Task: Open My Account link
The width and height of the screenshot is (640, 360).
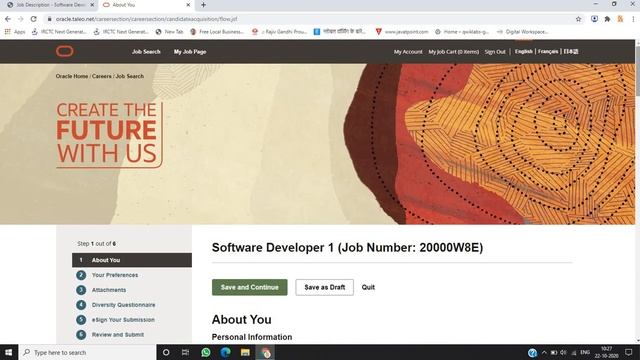Action: click(408, 52)
